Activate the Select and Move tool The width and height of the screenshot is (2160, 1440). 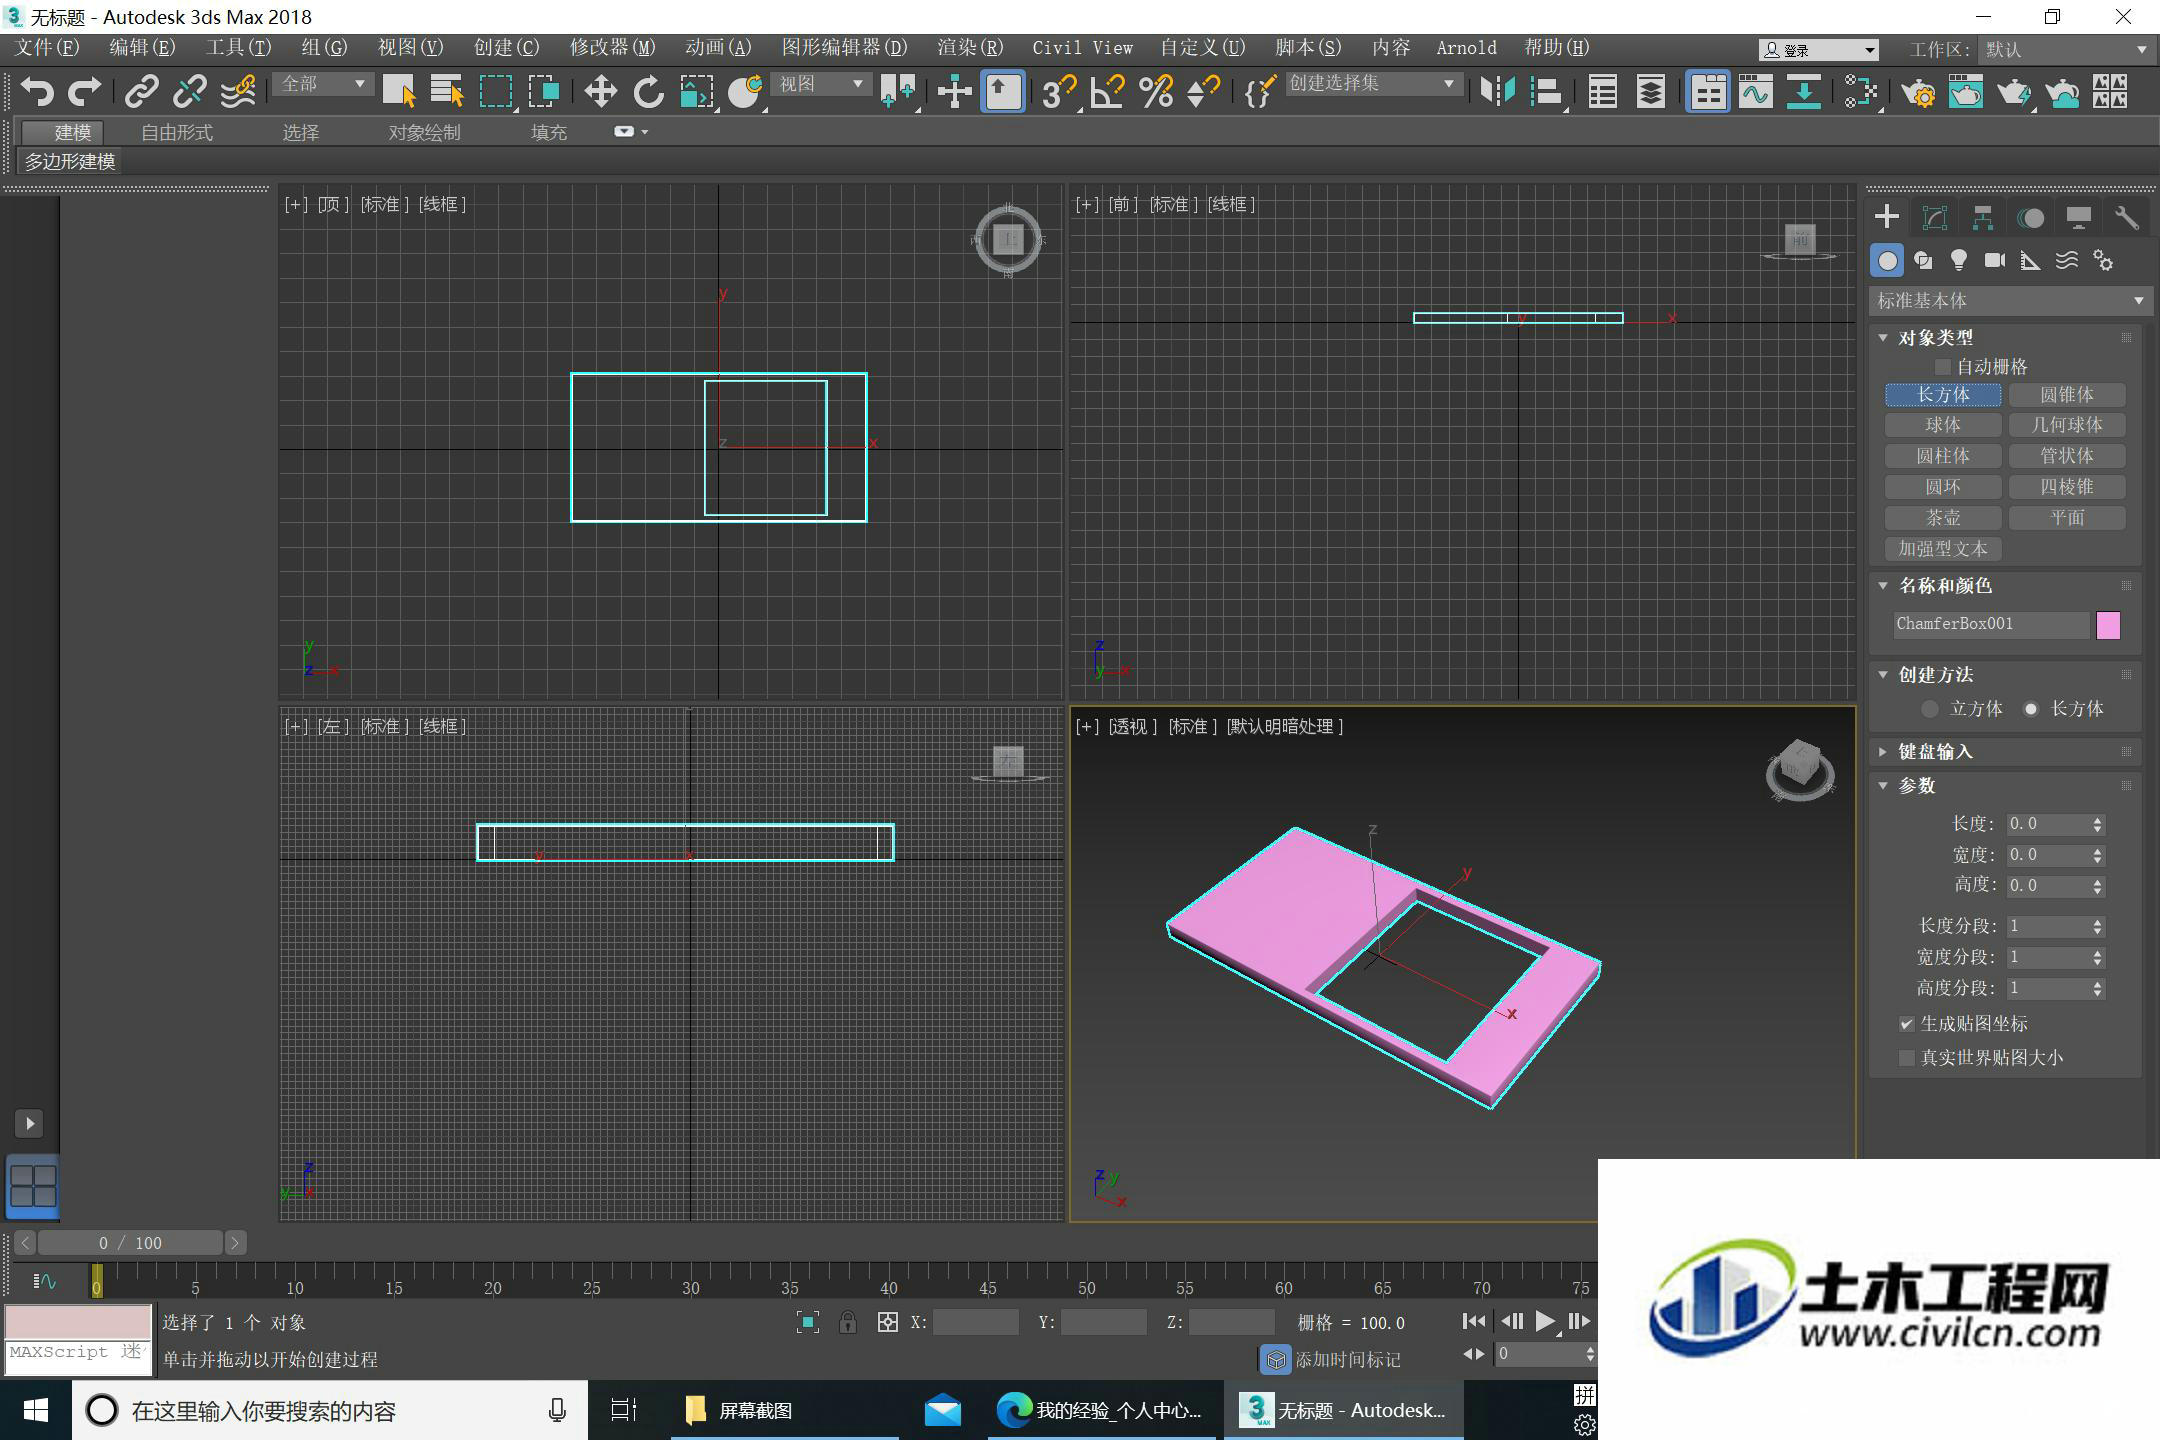[600, 92]
